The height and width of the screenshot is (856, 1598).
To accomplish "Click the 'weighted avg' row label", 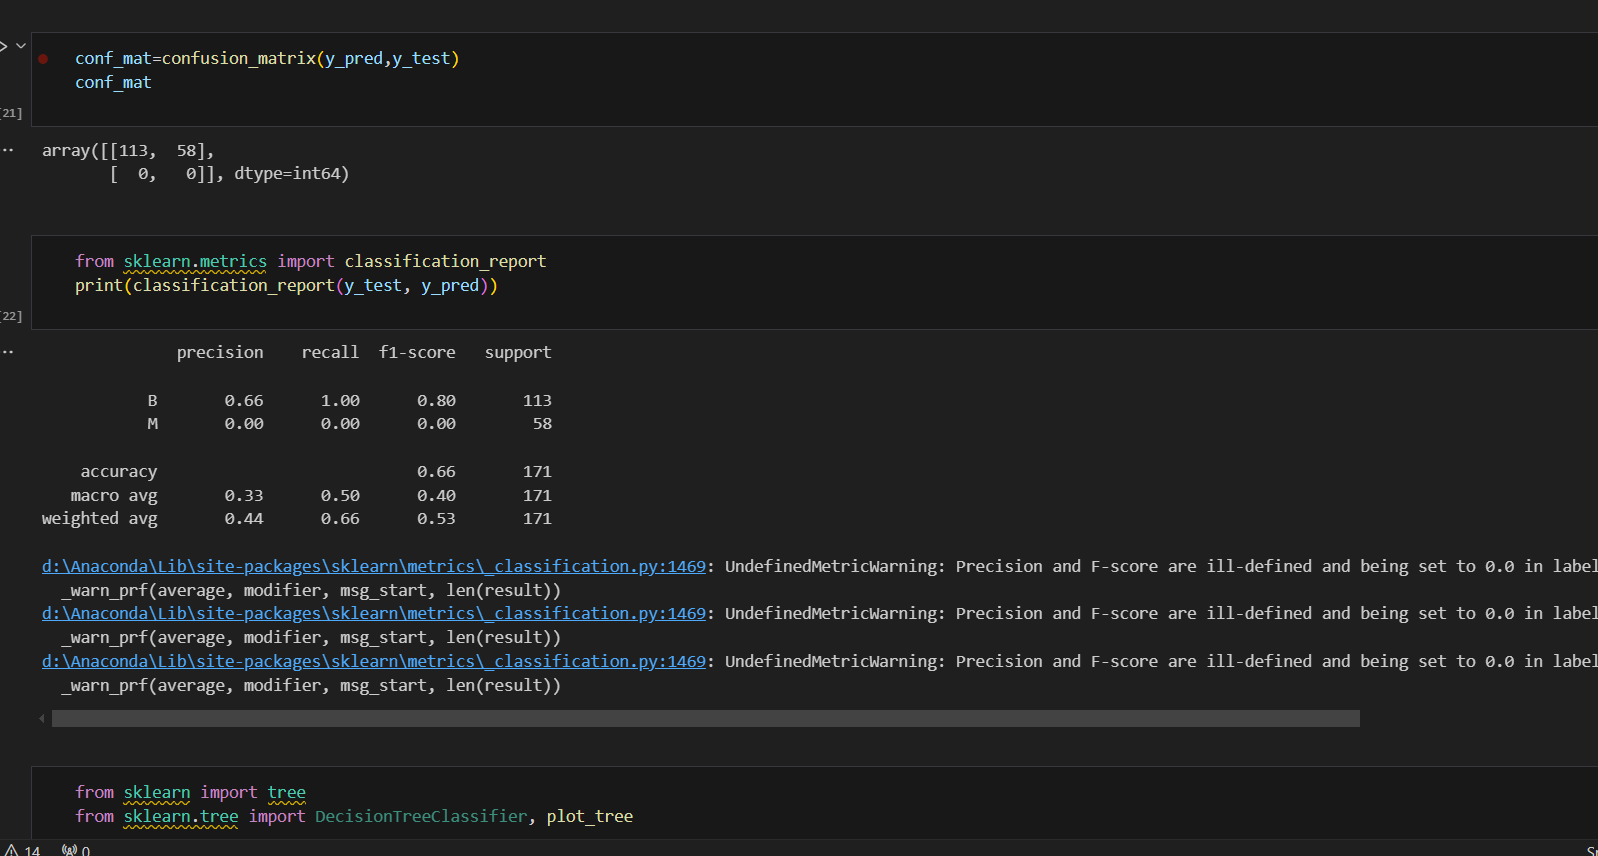I will pyautogui.click(x=100, y=519).
